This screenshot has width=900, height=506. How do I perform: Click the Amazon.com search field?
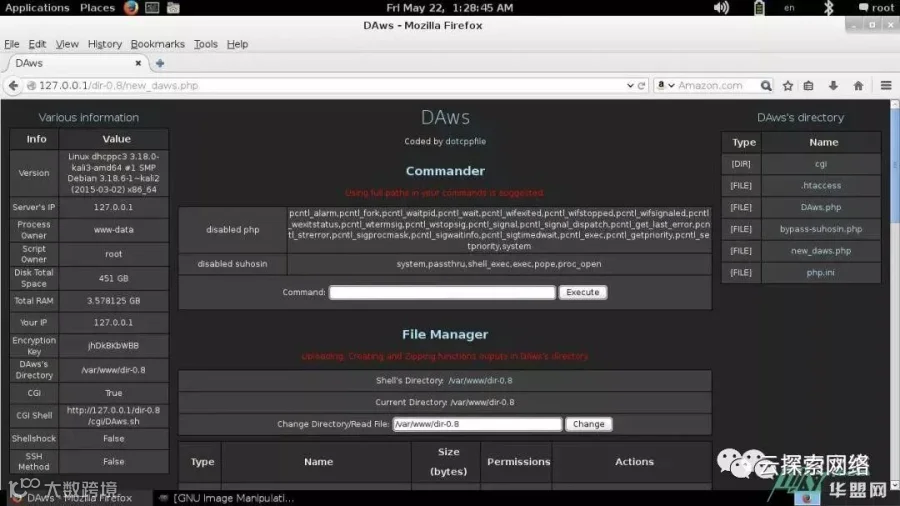pyautogui.click(x=716, y=85)
